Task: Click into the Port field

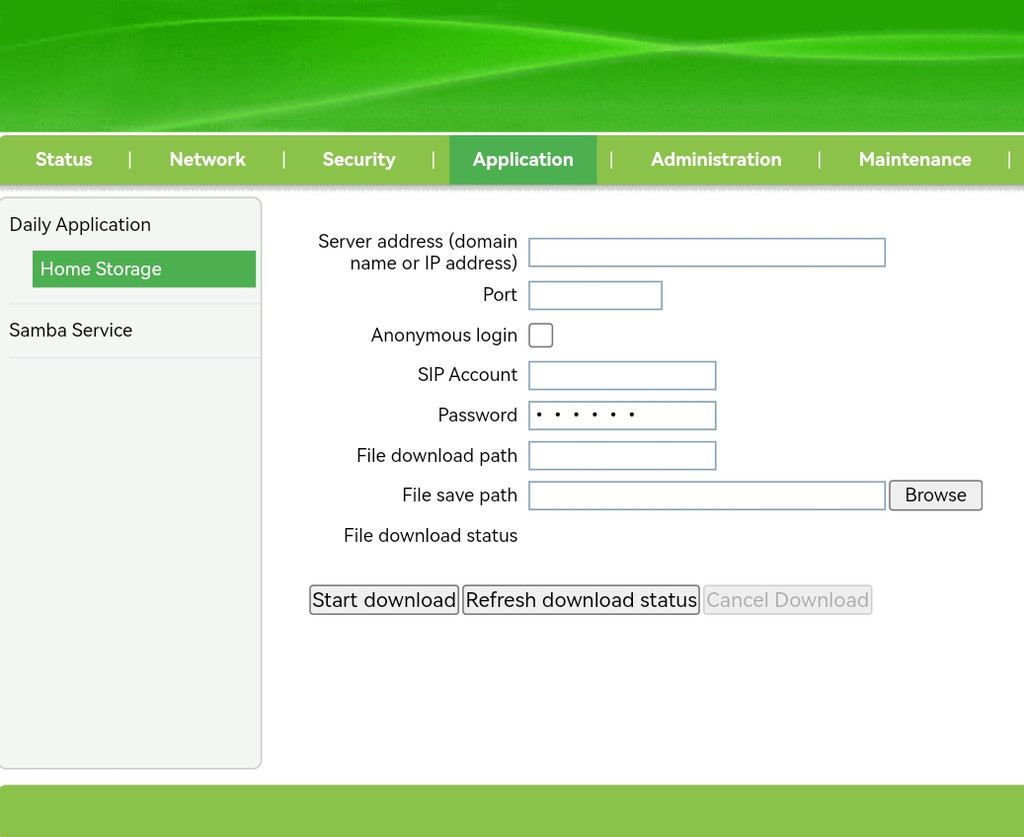Action: coord(596,296)
